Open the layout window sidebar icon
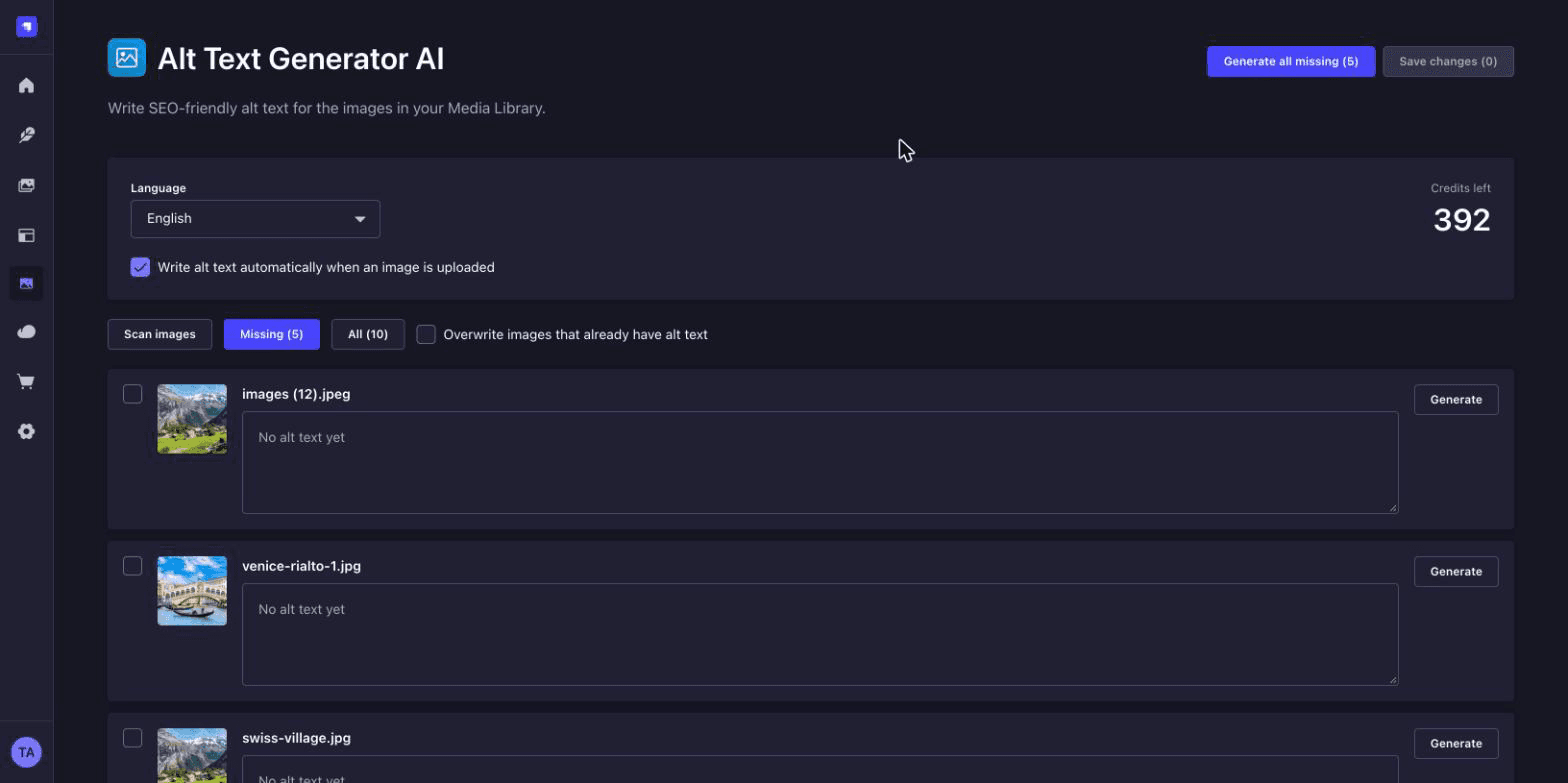This screenshot has width=1568, height=783. pos(26,235)
